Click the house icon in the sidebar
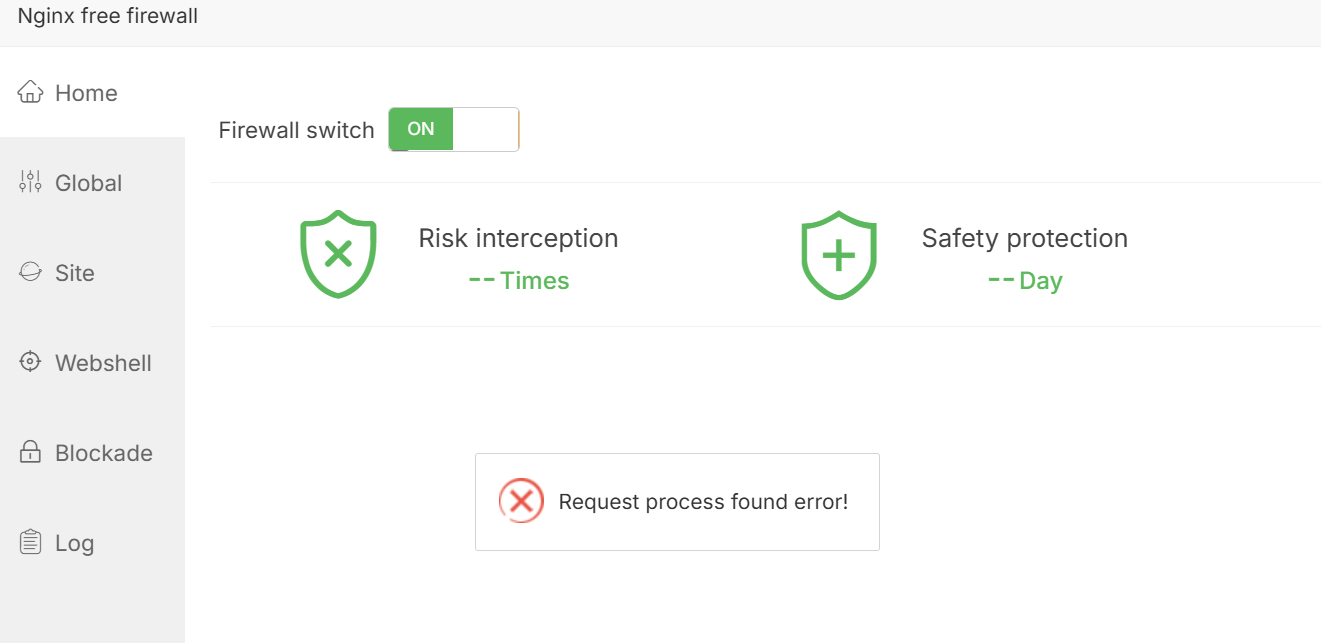Screen dimensions: 1321x643 pos(31,92)
